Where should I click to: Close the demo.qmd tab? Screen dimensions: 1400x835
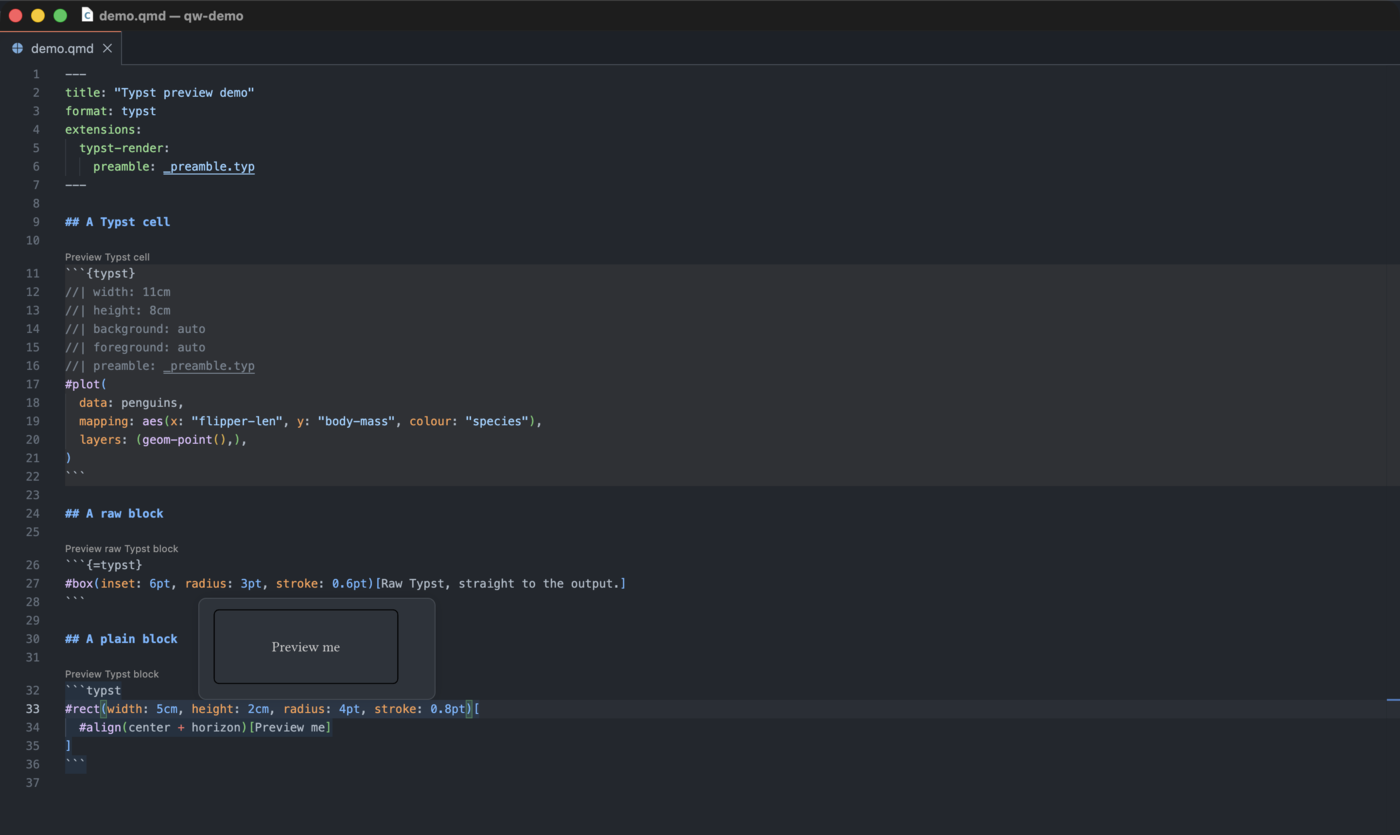[107, 48]
